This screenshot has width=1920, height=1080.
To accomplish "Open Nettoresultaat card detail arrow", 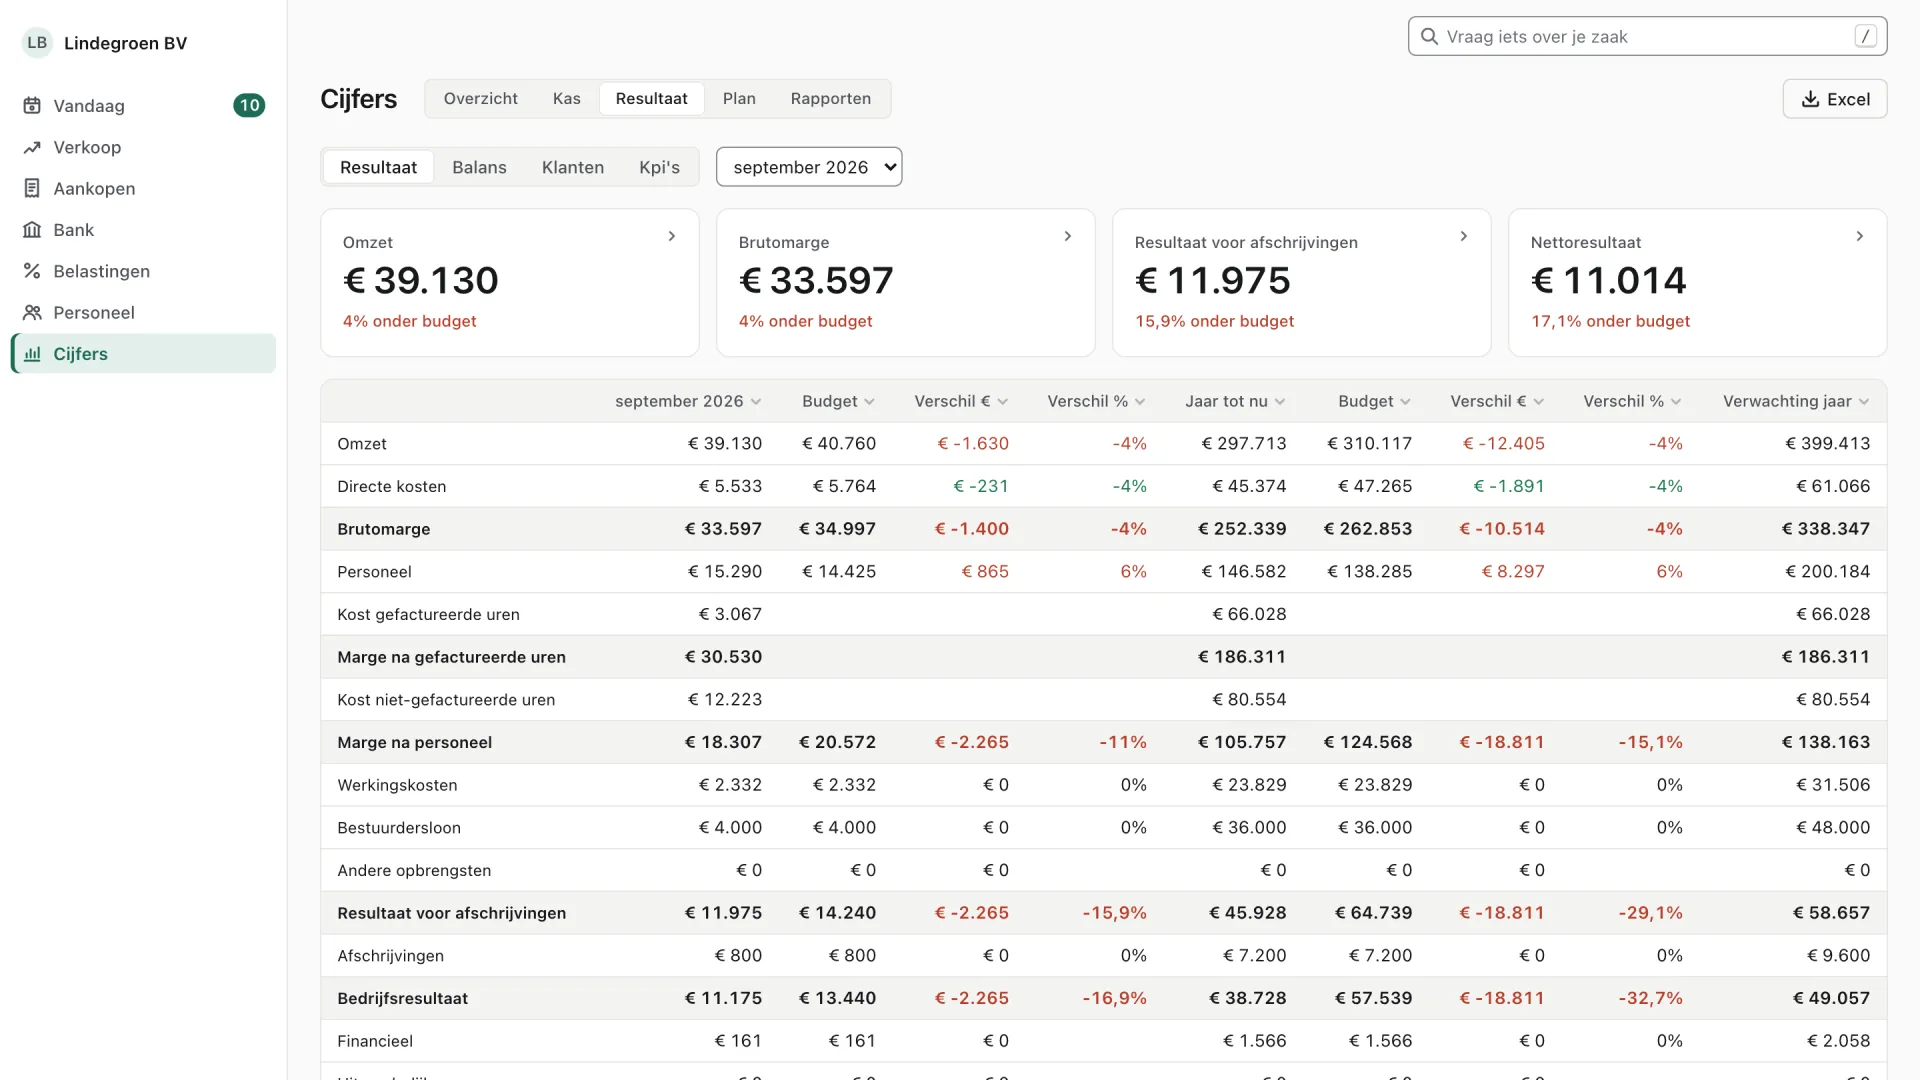I will coord(1860,237).
